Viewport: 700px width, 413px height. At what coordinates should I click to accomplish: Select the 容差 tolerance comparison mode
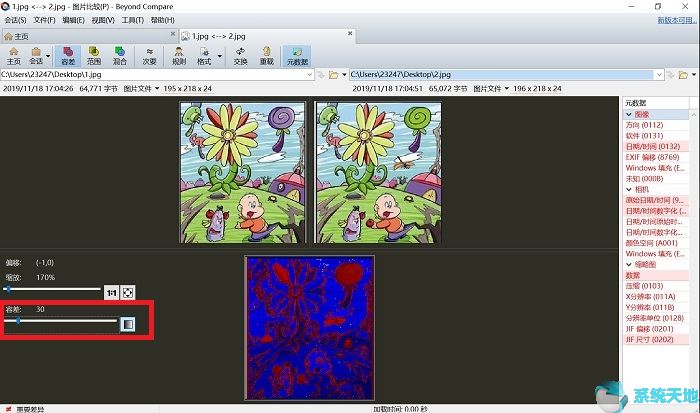click(x=68, y=56)
